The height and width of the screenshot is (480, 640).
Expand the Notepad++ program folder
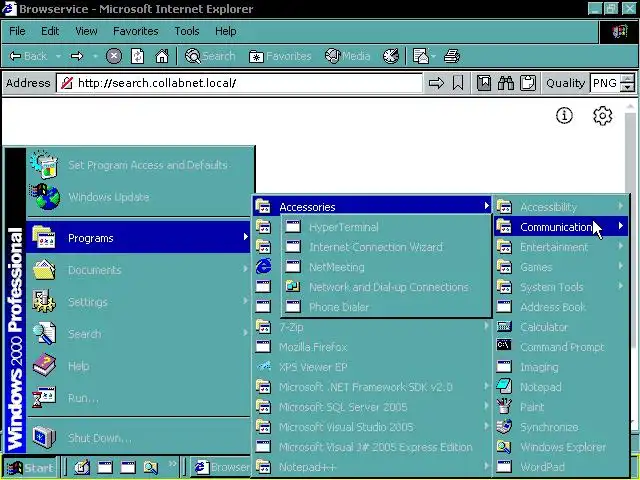[372, 467]
